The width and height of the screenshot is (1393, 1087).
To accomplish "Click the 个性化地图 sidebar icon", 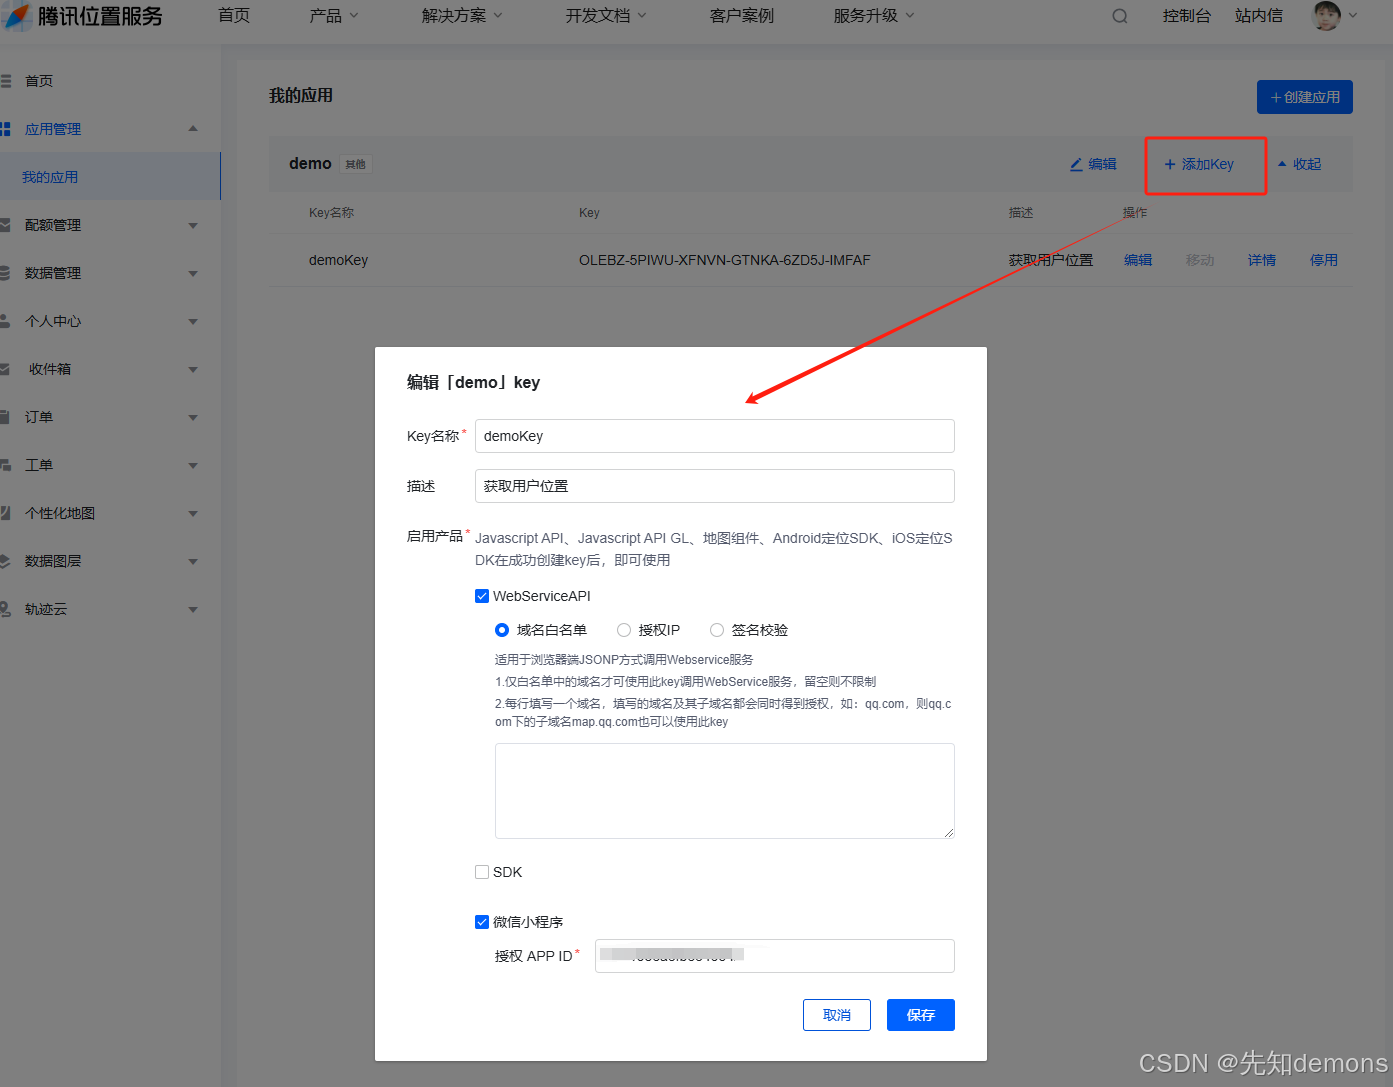I will coord(10,512).
